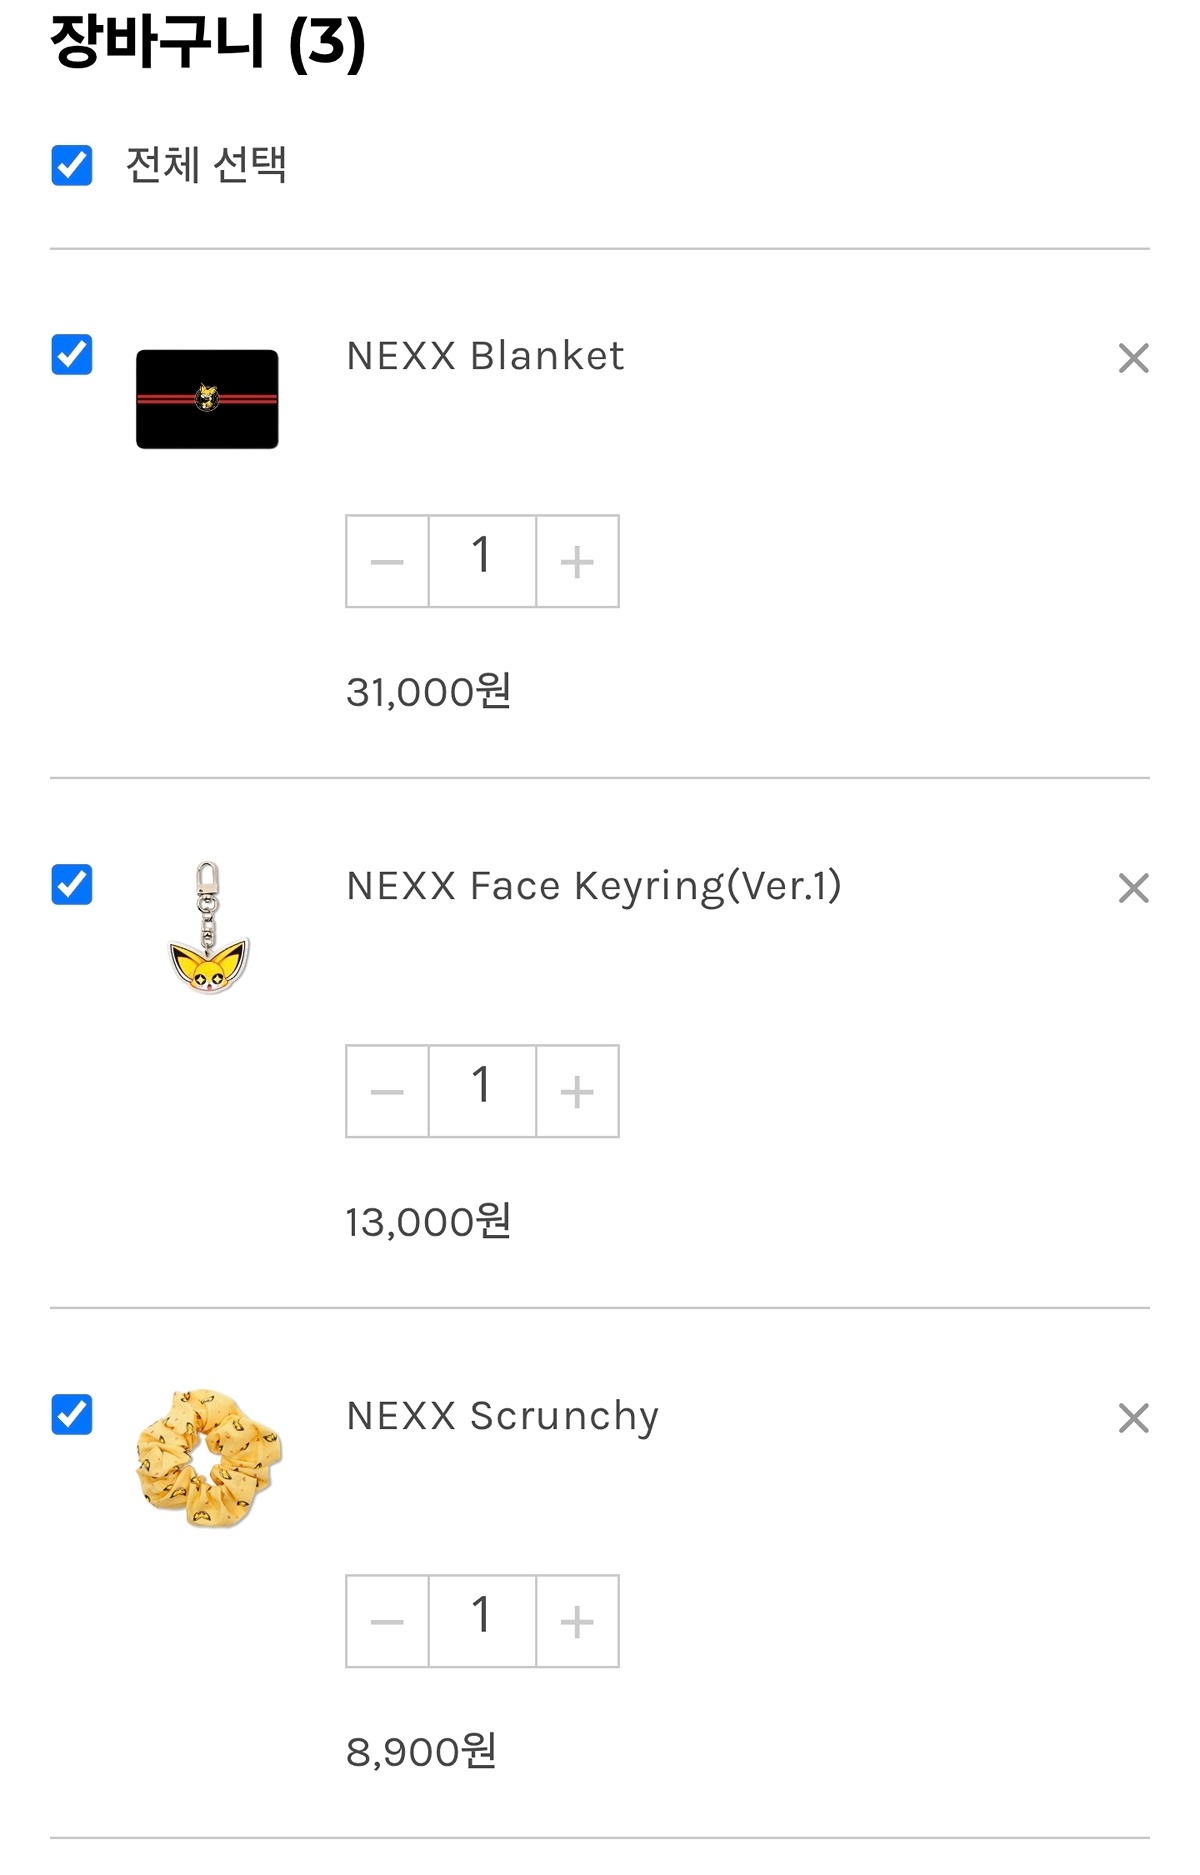Open the keyring product thumbnail image
Screen dimensions: 1200x1875
pos(208,928)
